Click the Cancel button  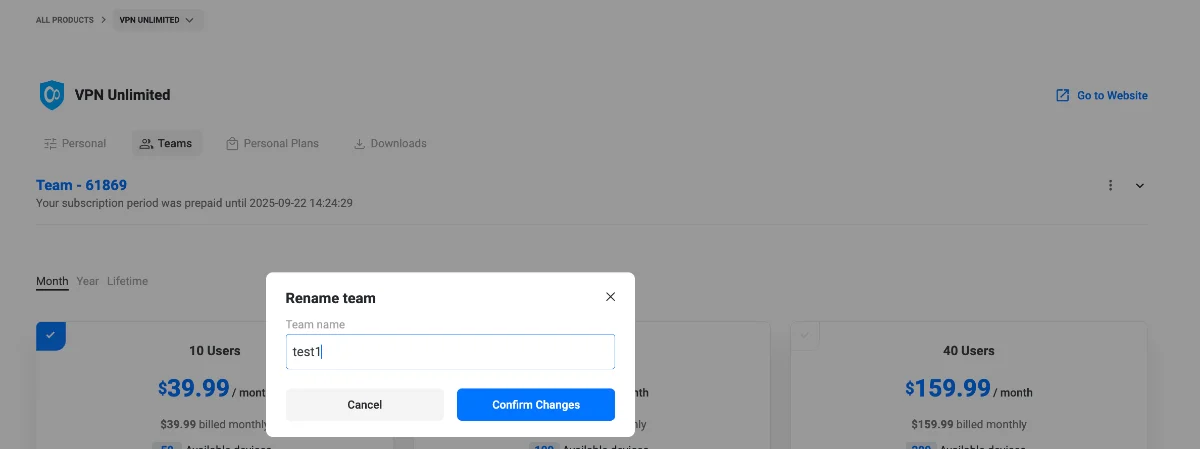[x=364, y=405]
